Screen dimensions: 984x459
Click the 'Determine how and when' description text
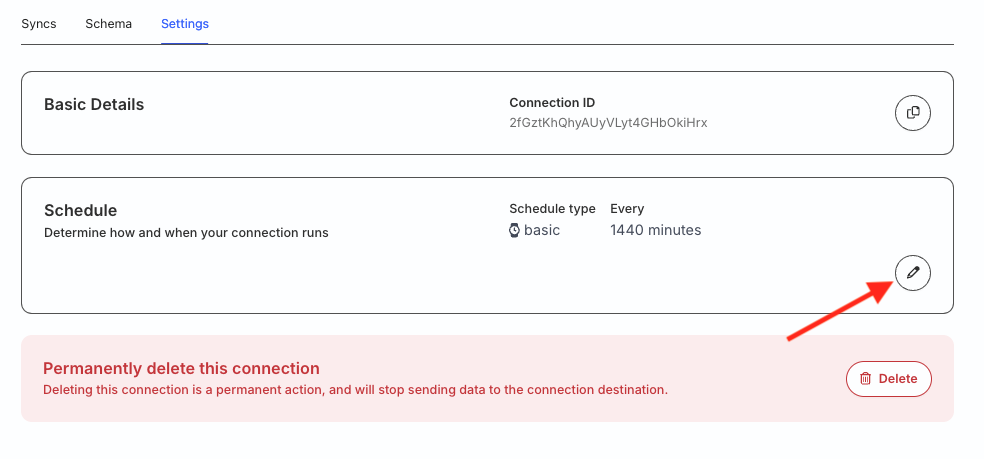186,233
